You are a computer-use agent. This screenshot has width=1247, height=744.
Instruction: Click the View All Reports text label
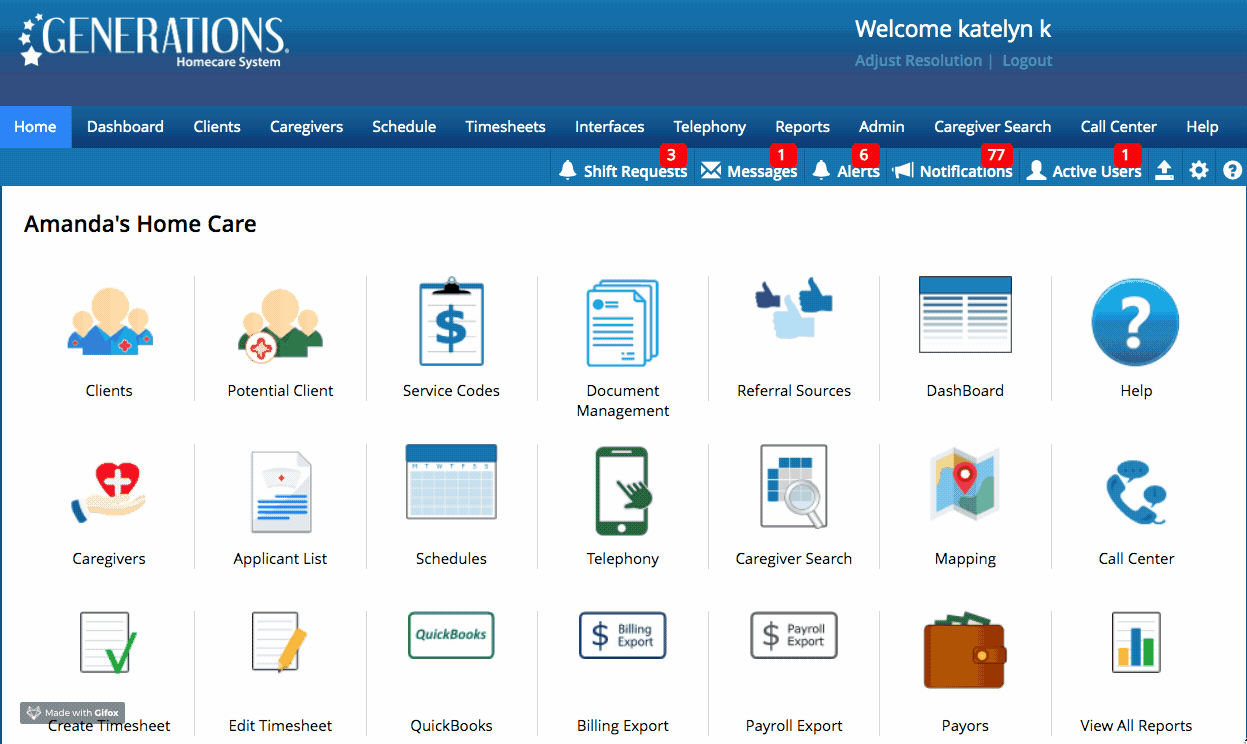pyautogui.click(x=1136, y=726)
